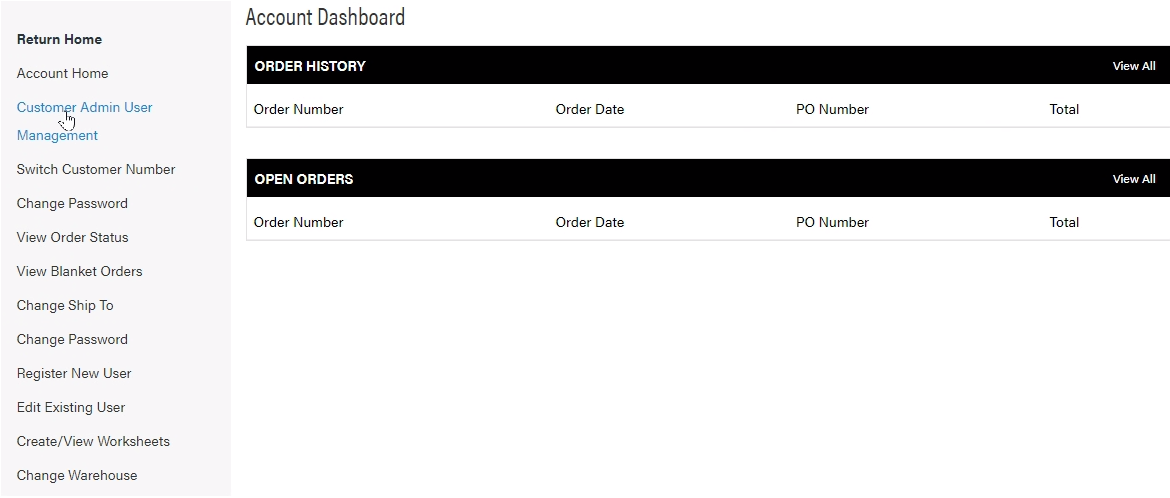Image resolution: width=1170 pixels, height=498 pixels.
Task: Select Edit Existing User
Action: (71, 407)
